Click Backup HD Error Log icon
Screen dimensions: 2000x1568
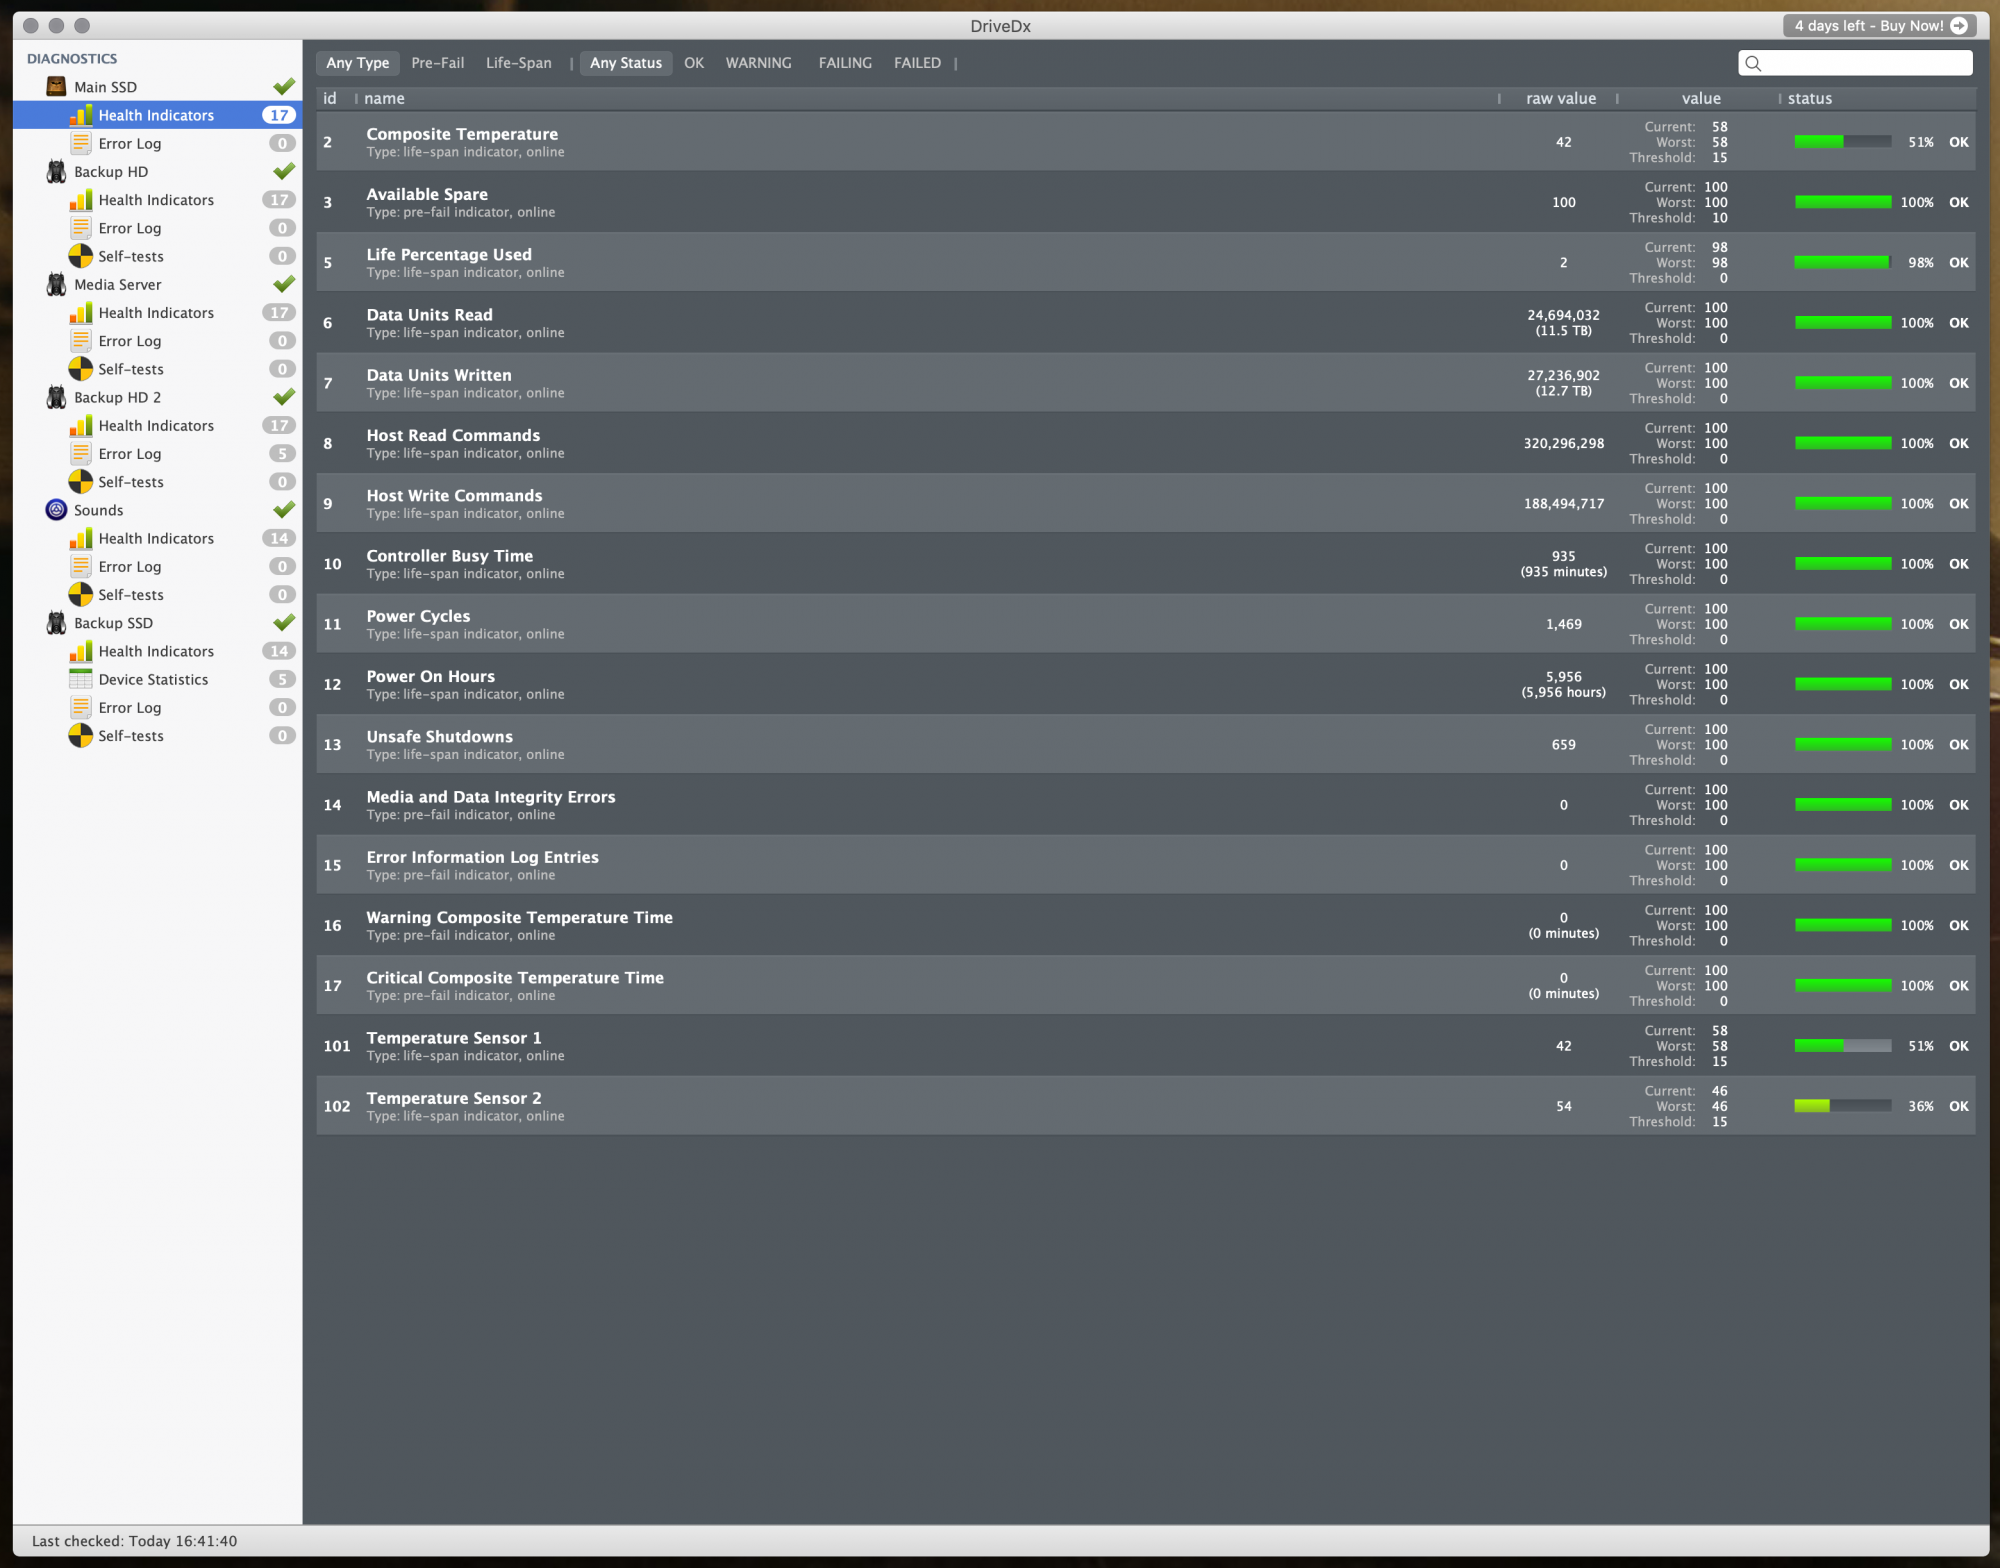[81, 228]
